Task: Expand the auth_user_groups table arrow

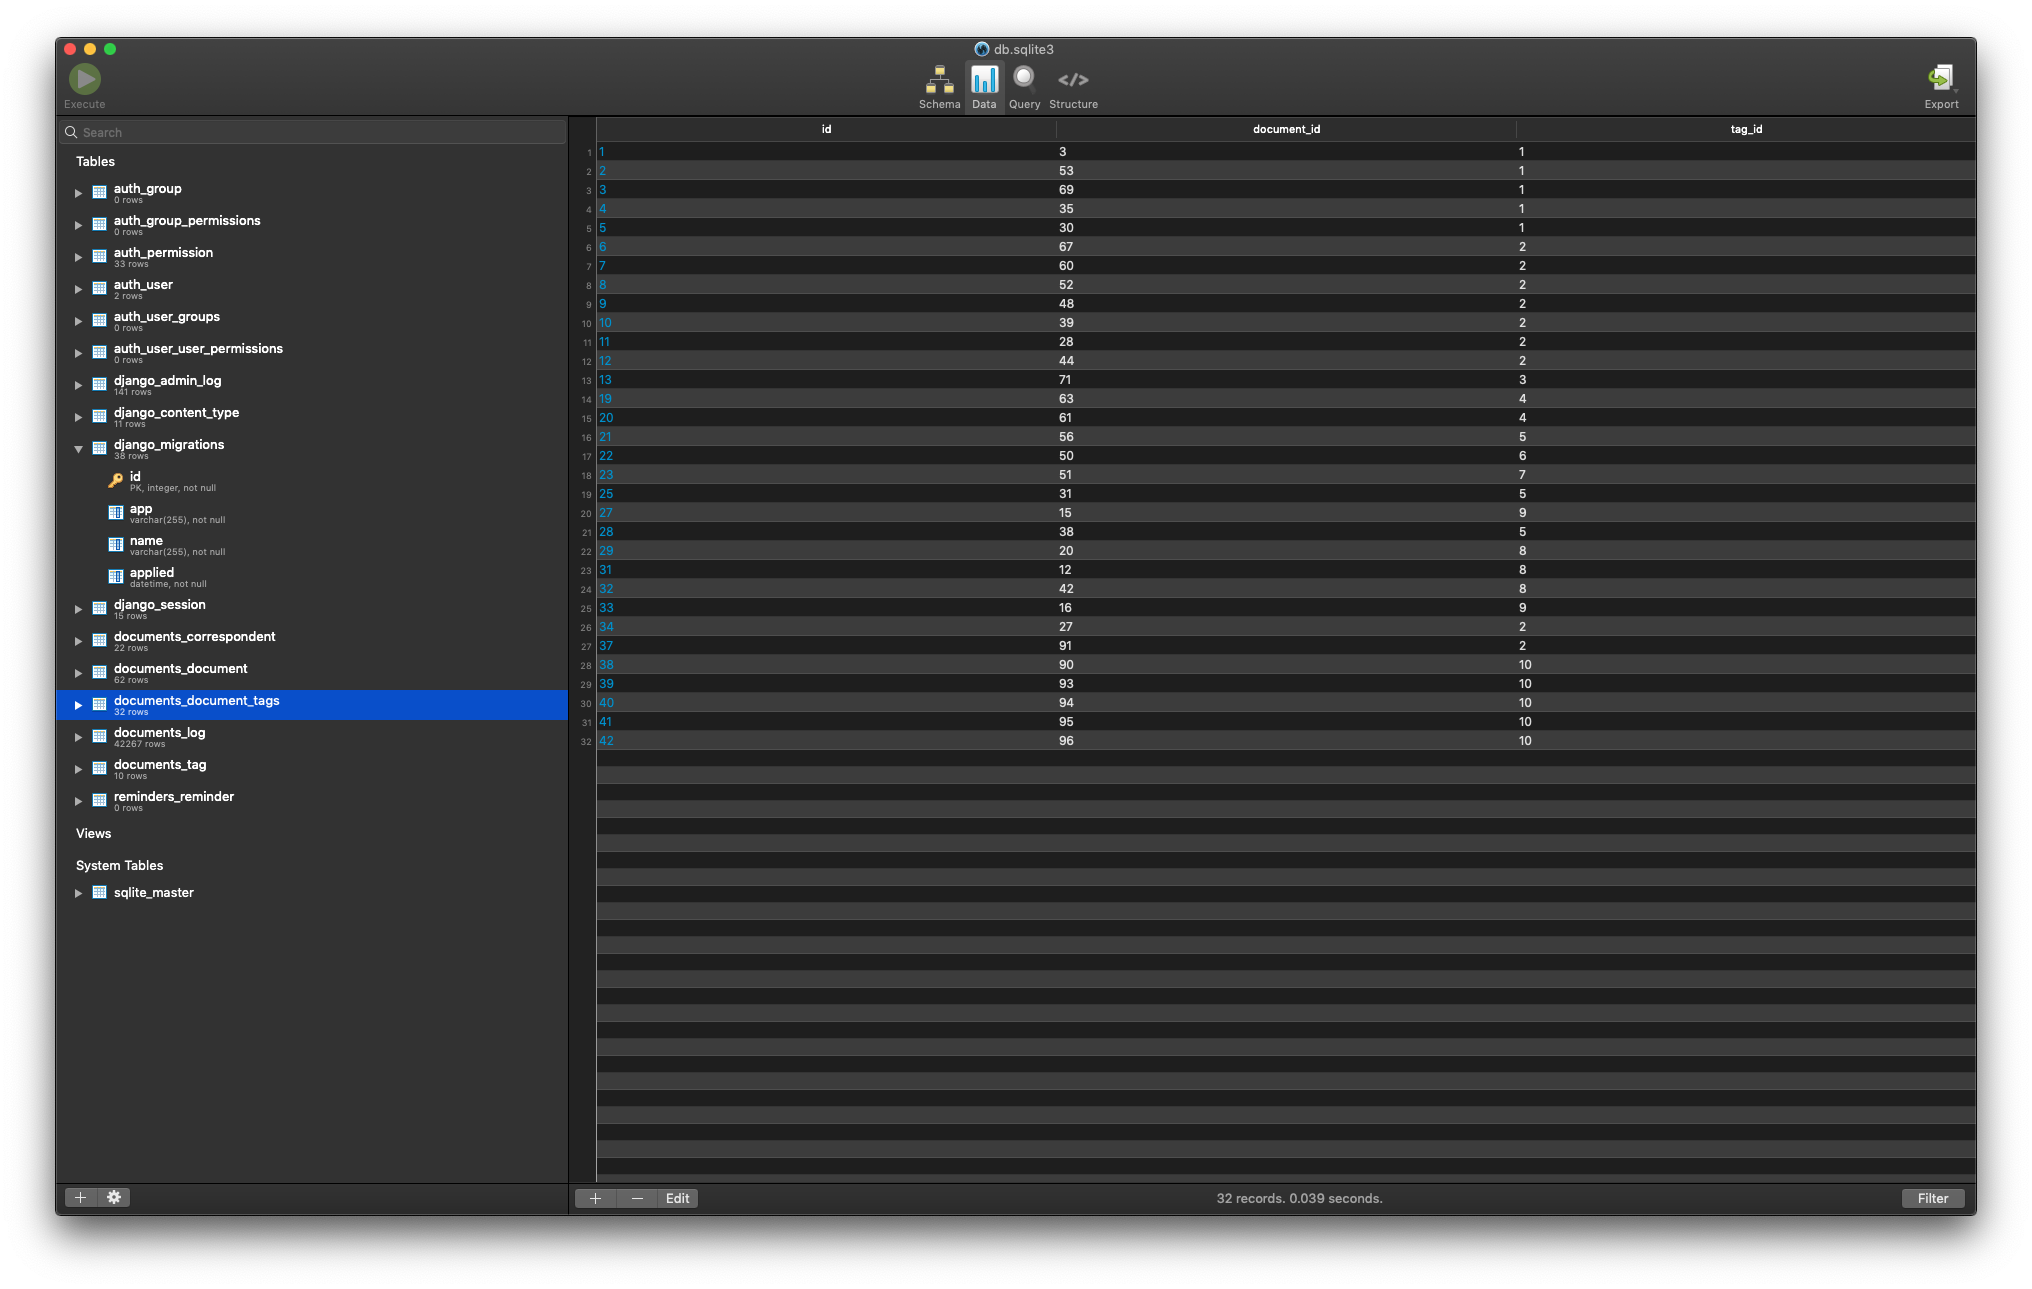Action: [x=78, y=321]
